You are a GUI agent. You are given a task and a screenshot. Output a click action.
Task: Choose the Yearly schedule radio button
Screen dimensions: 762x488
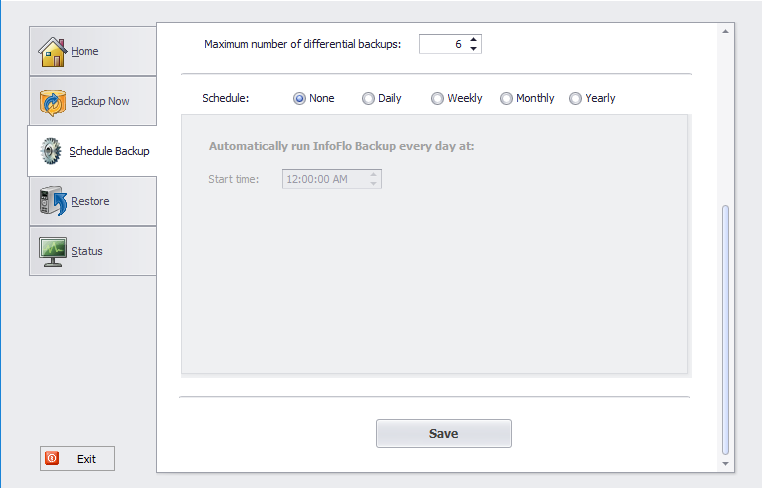point(575,99)
